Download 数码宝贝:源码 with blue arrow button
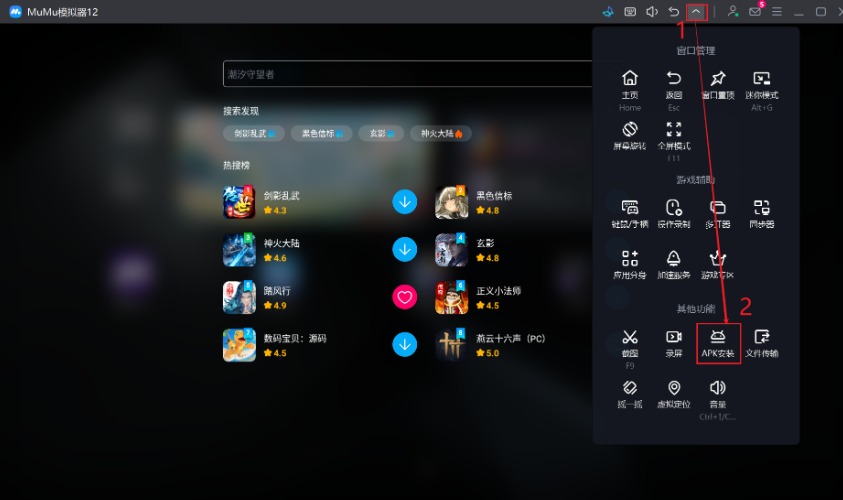 coord(404,345)
